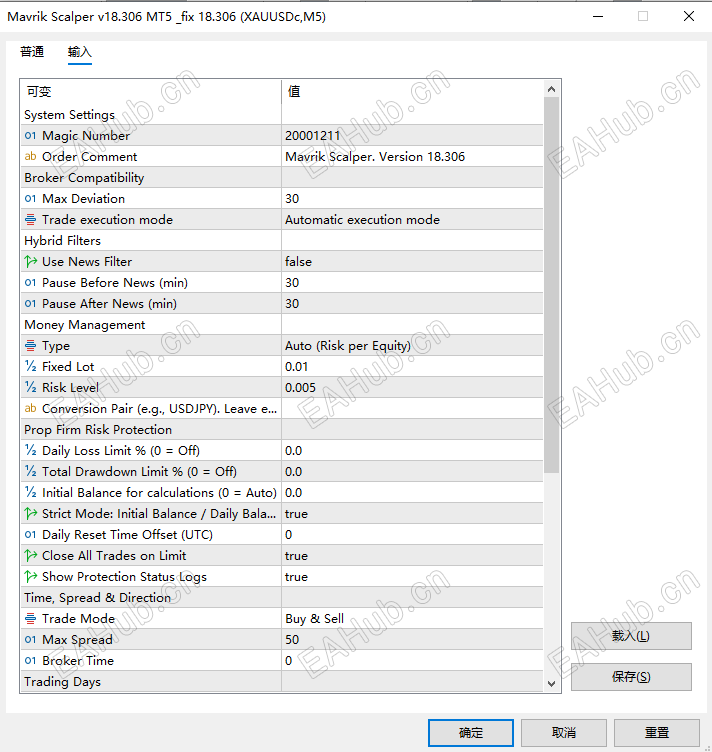712x752 pixels.
Task: Click the 保存(S) button
Action: 631,677
